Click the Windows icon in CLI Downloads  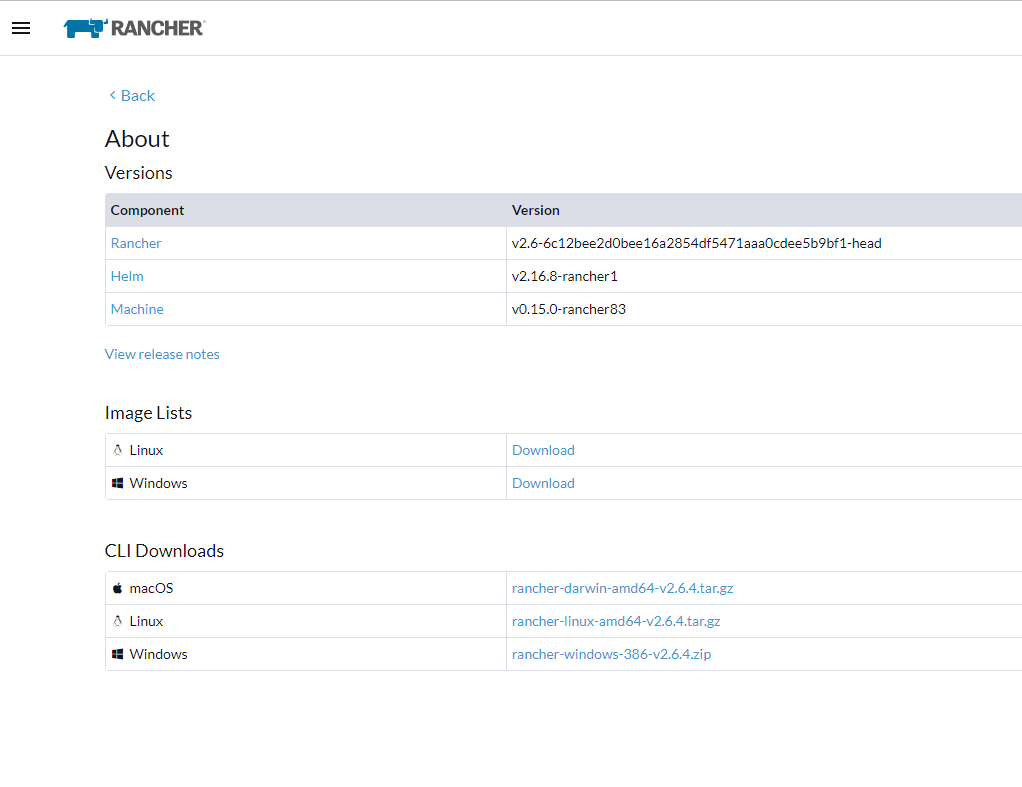coord(117,654)
